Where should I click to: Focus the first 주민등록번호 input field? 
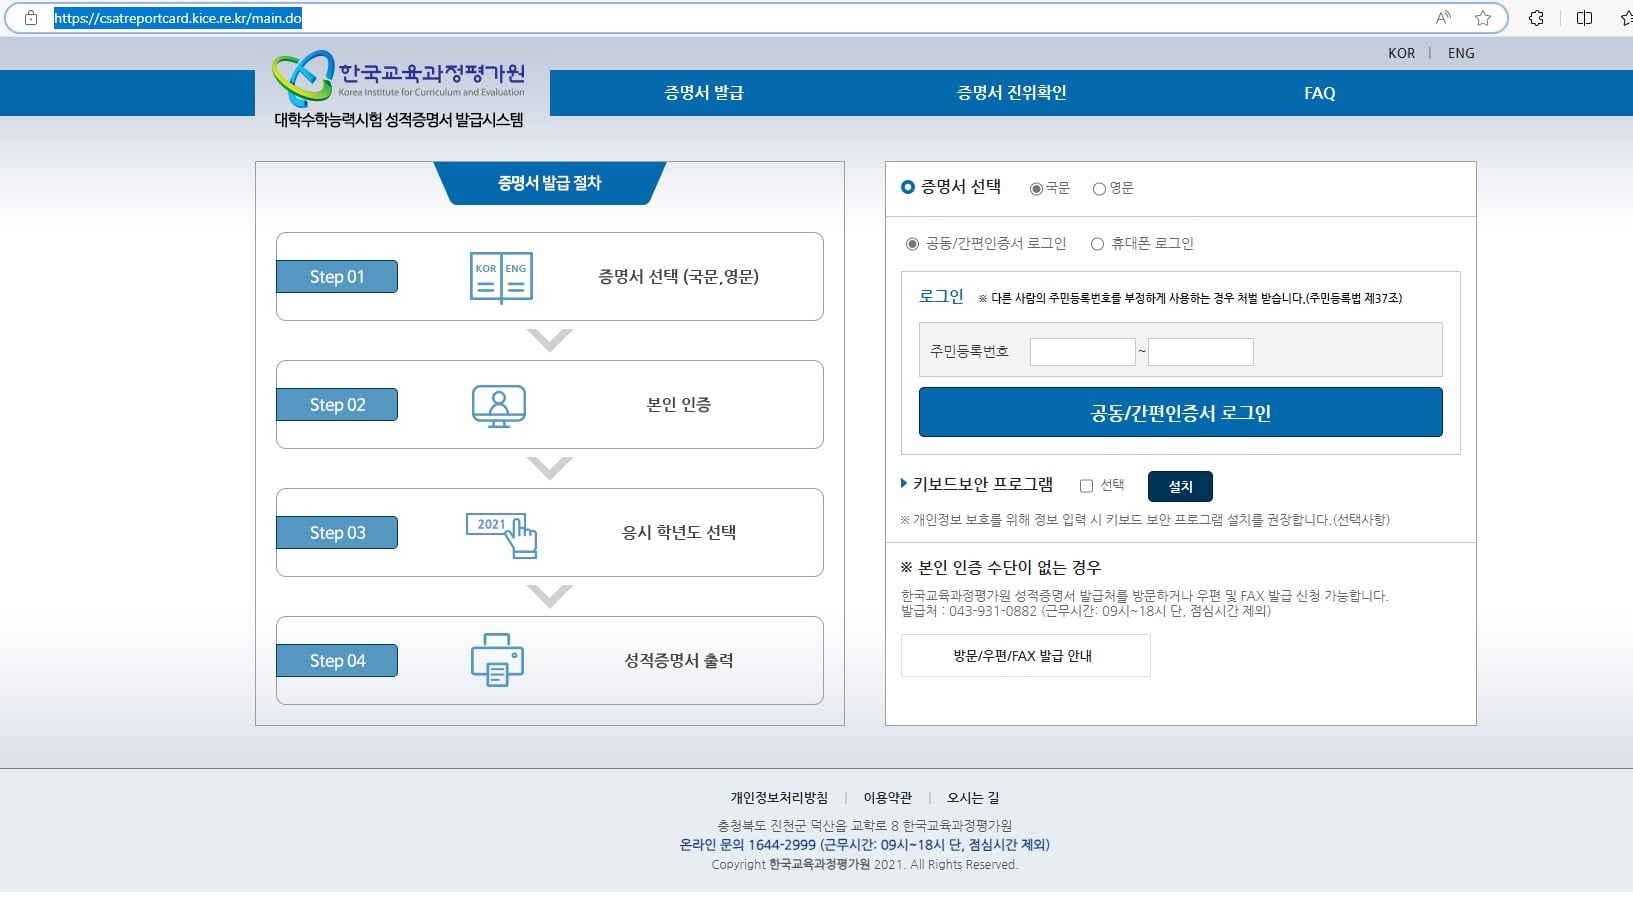[1082, 351]
